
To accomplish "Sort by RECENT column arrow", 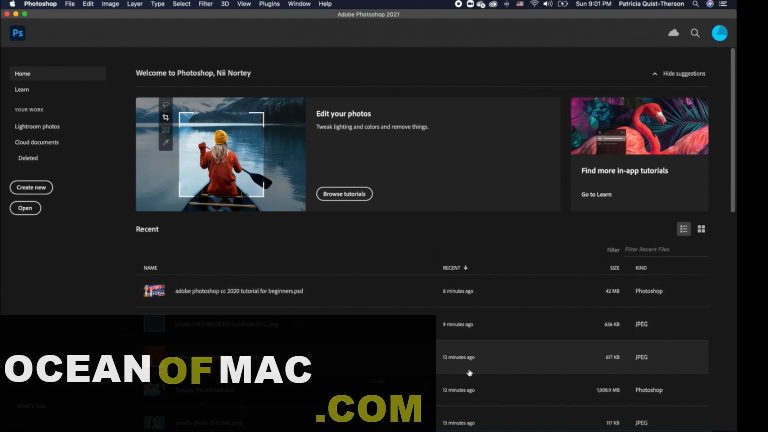I will [466, 267].
